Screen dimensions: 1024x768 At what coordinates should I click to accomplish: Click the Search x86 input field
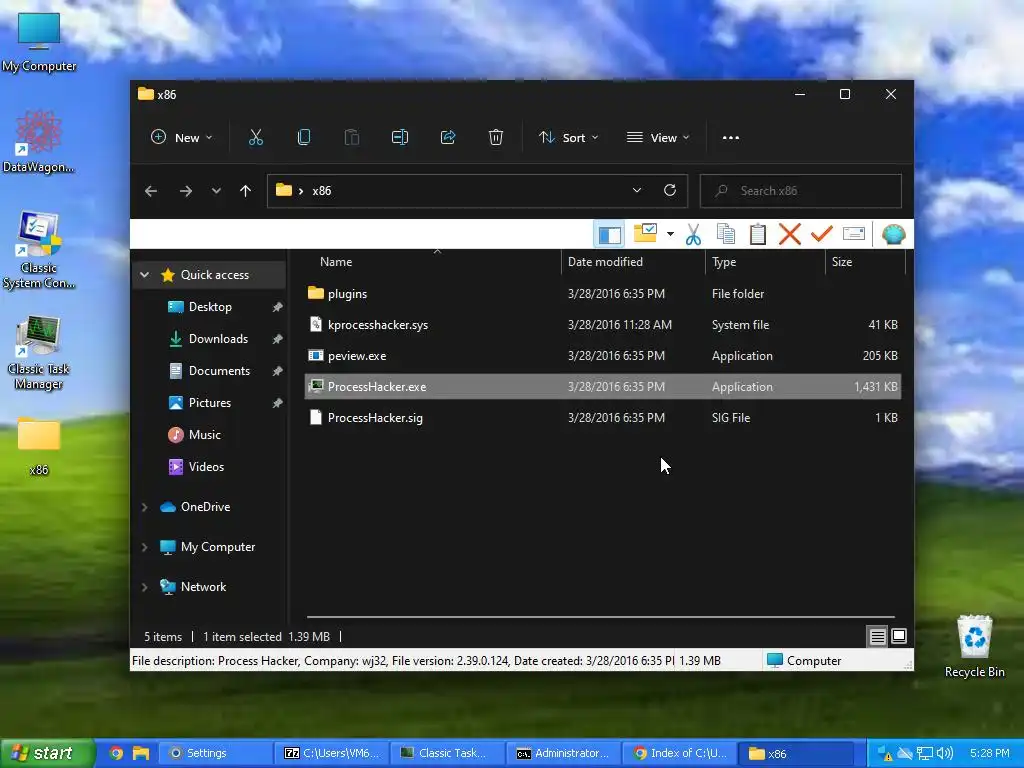coord(801,191)
